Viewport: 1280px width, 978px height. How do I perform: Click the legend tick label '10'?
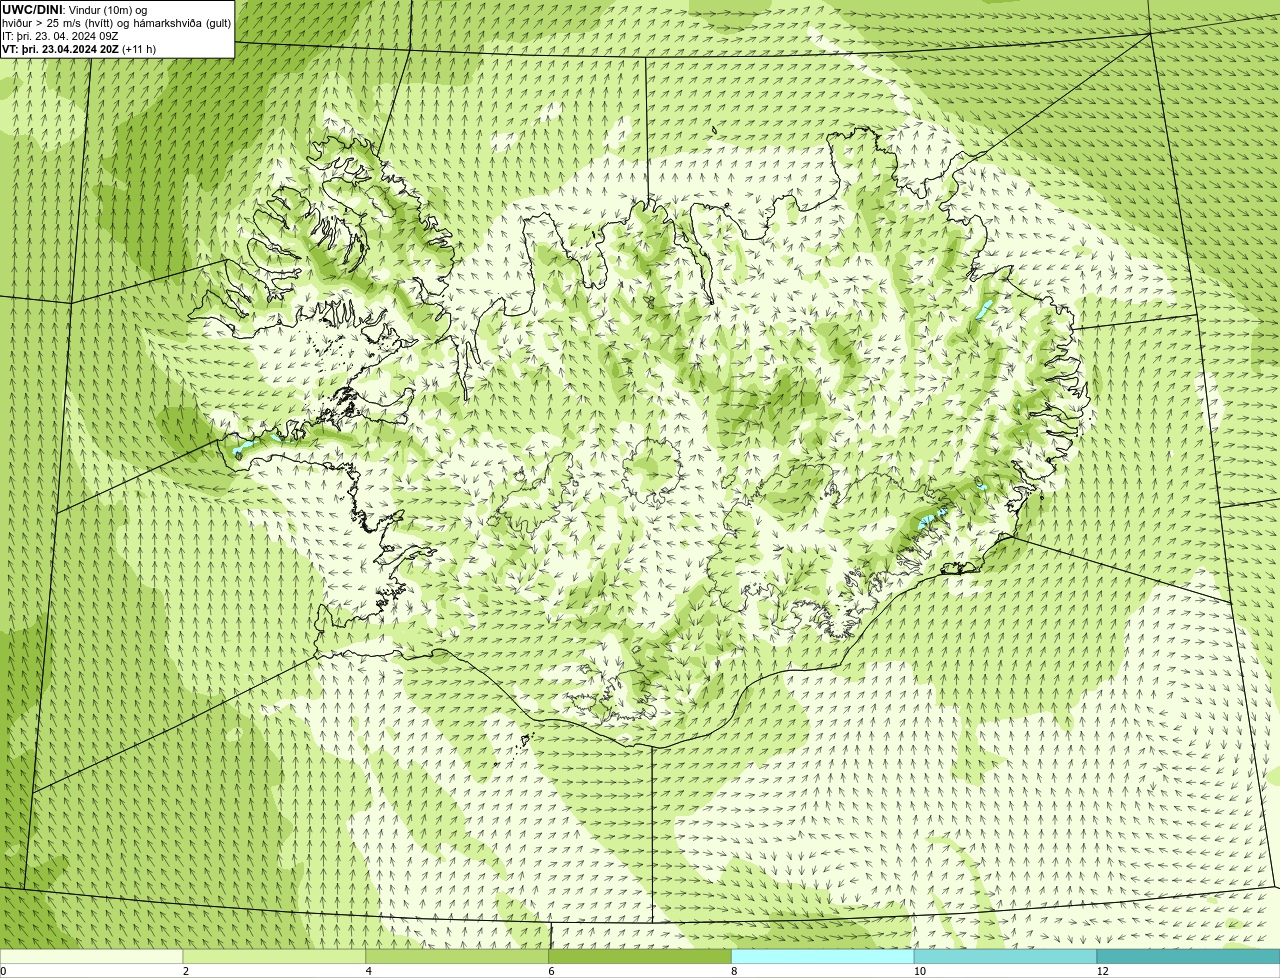[919, 971]
